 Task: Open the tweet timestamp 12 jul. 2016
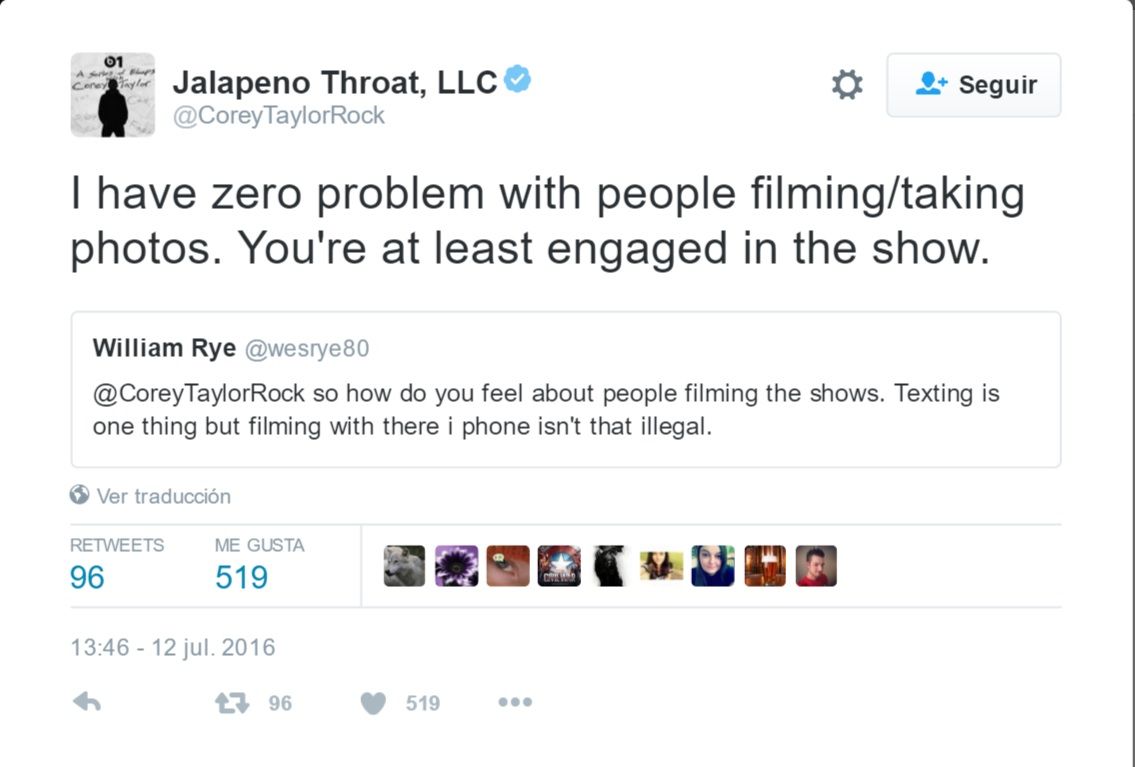pyautogui.click(x=172, y=647)
